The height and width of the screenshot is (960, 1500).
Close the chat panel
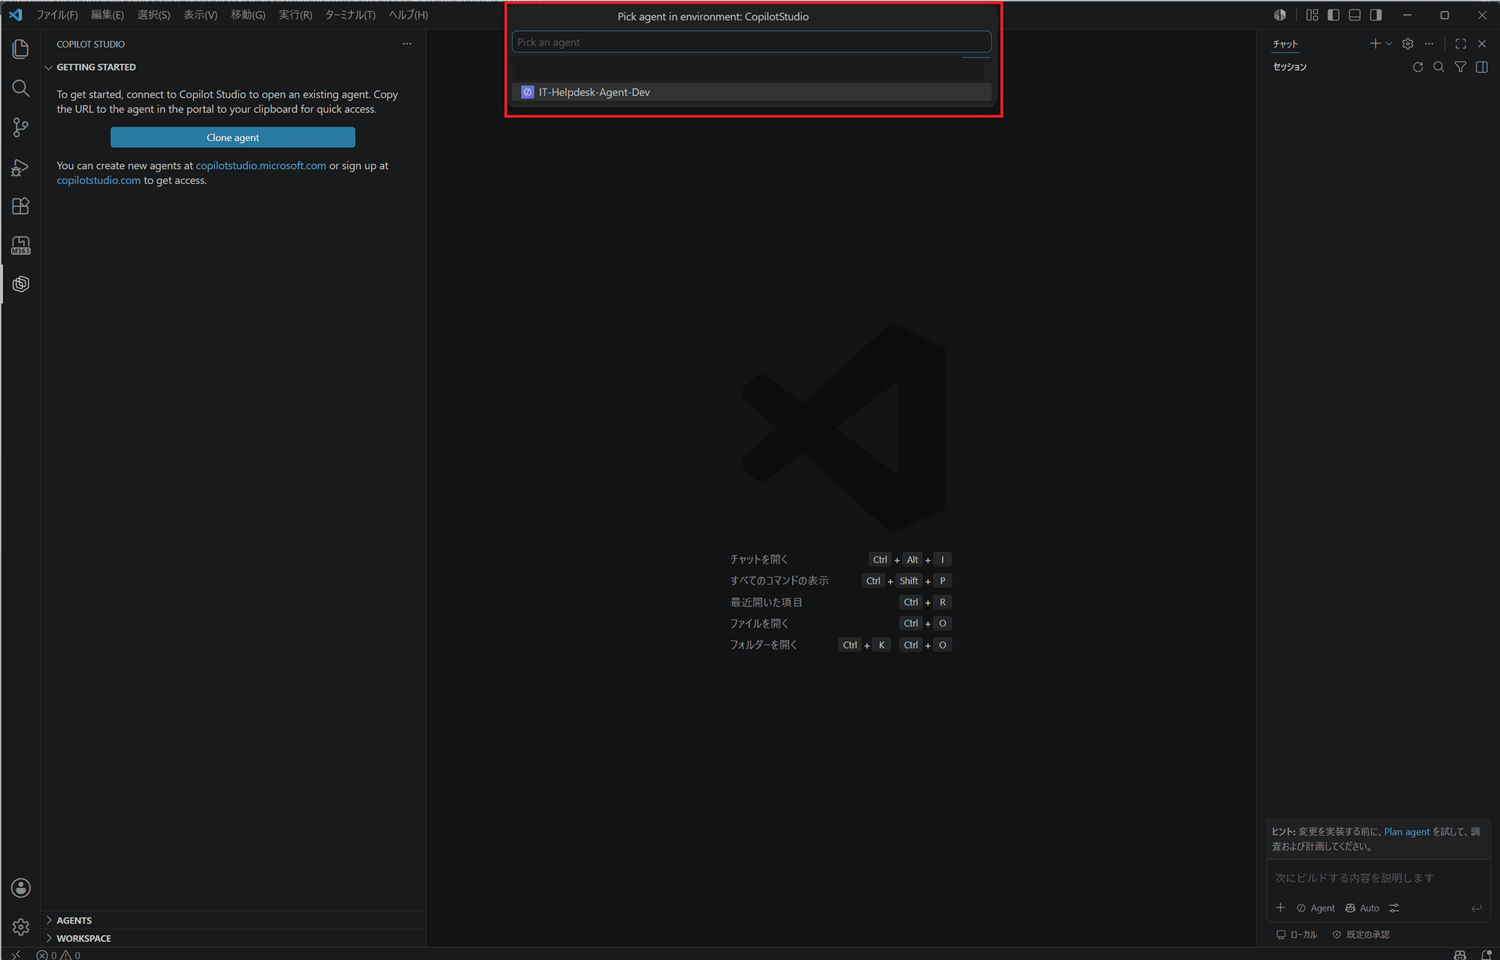[x=1482, y=44]
